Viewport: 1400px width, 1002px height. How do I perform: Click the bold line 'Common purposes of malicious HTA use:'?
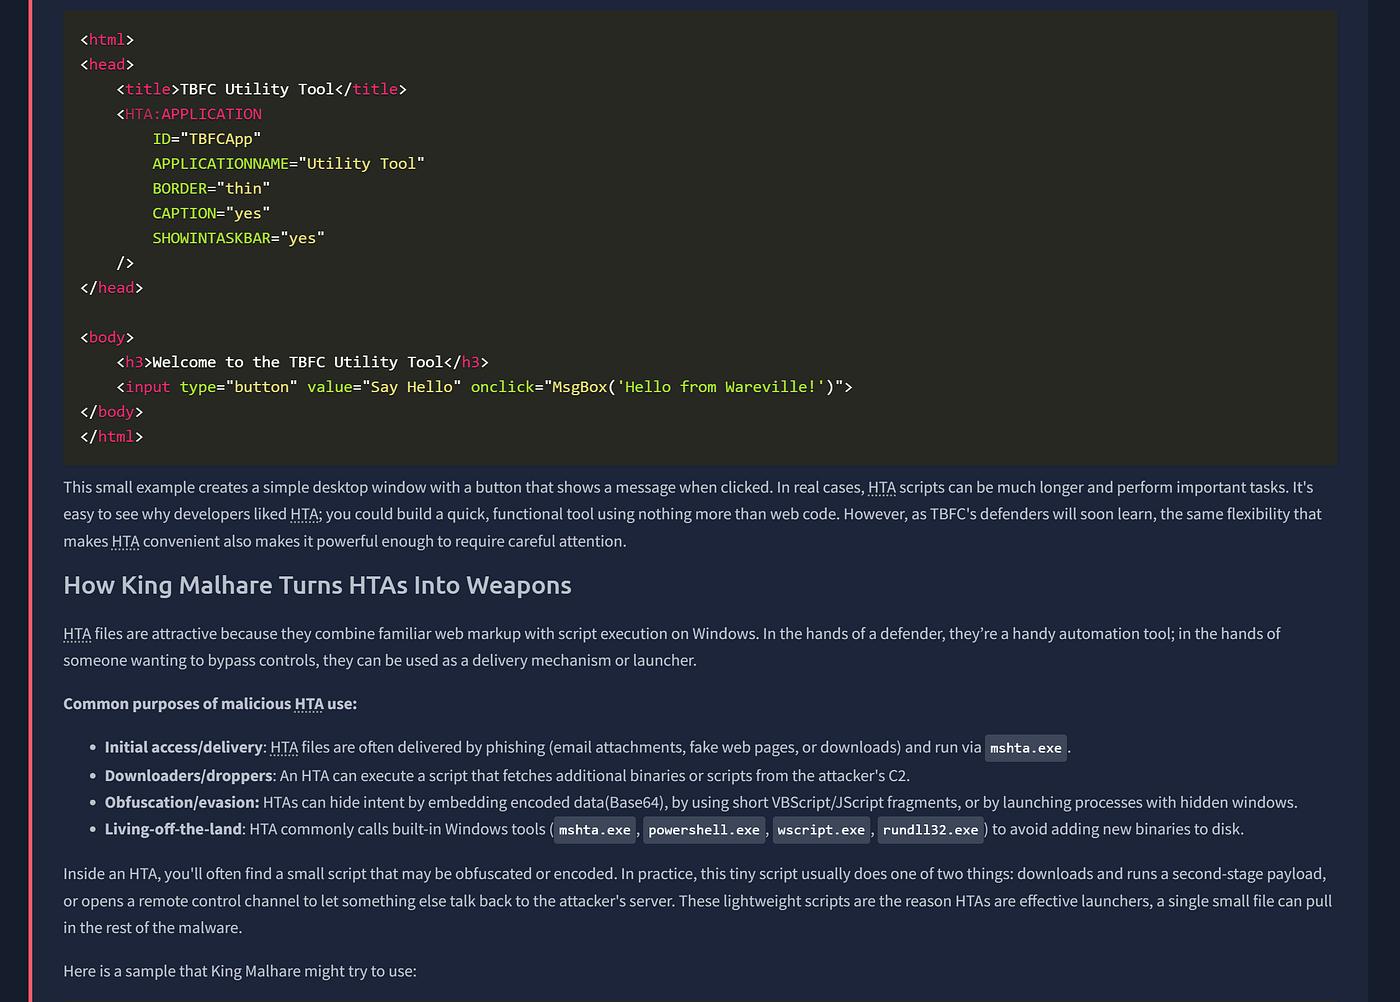point(210,704)
